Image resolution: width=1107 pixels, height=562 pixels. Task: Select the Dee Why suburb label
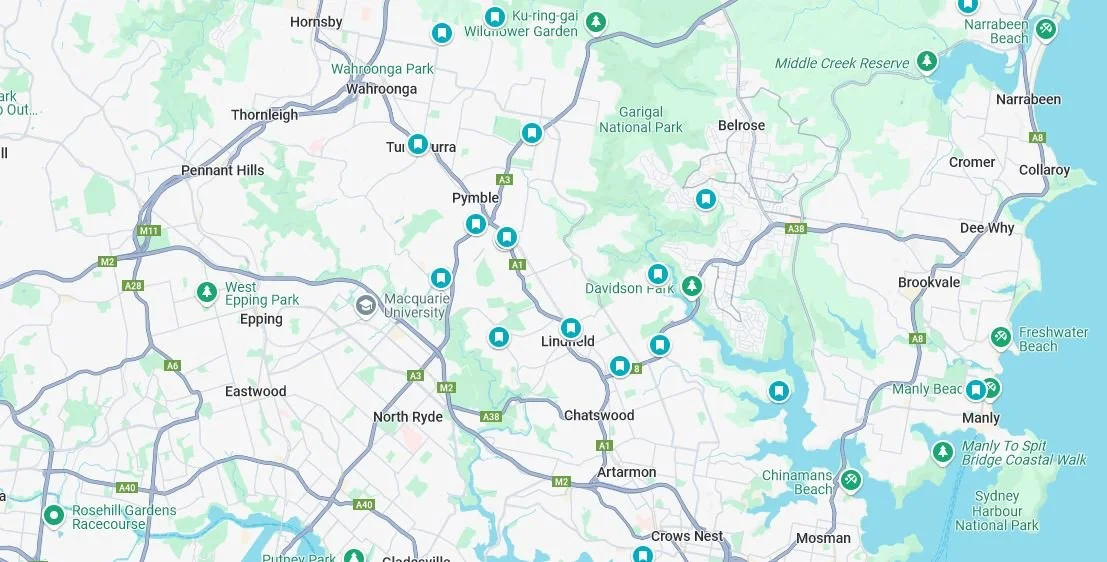[x=987, y=228]
